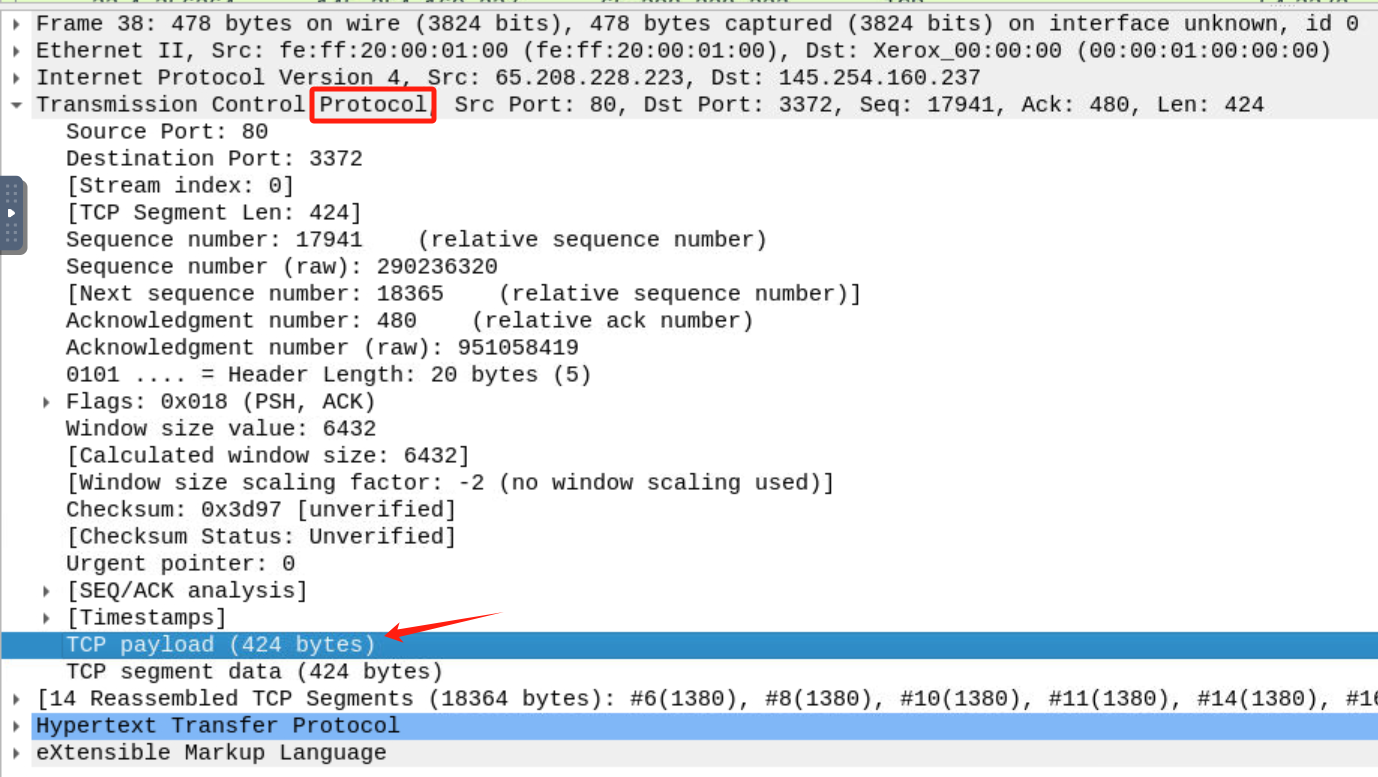The image size is (1378, 777).
Task: Expand the eXtensible Markup Language row
Action: tap(16, 753)
